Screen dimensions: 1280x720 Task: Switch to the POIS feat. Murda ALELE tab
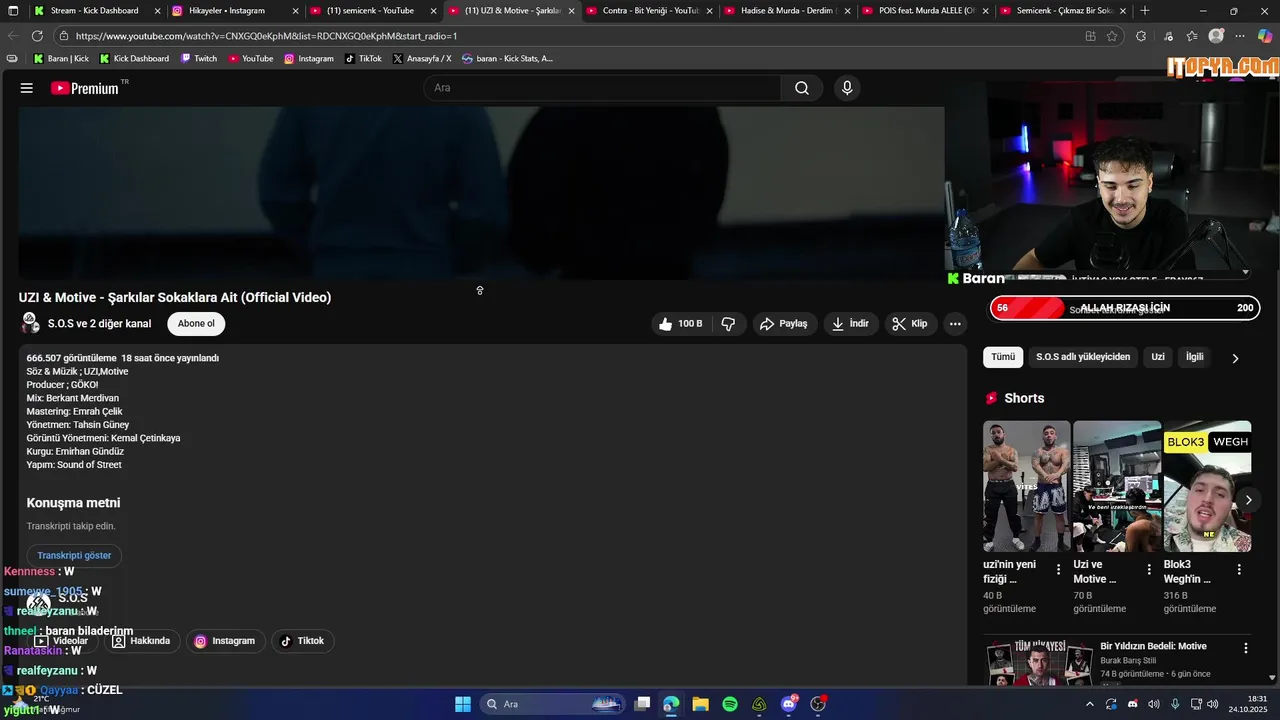[x=925, y=11]
